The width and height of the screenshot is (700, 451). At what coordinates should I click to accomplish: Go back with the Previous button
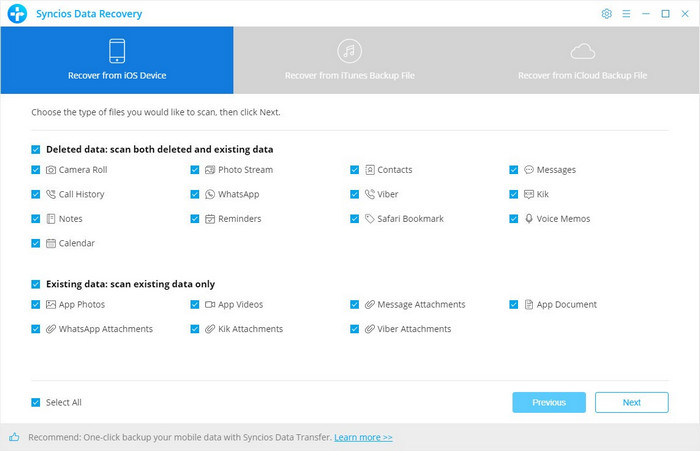549,402
